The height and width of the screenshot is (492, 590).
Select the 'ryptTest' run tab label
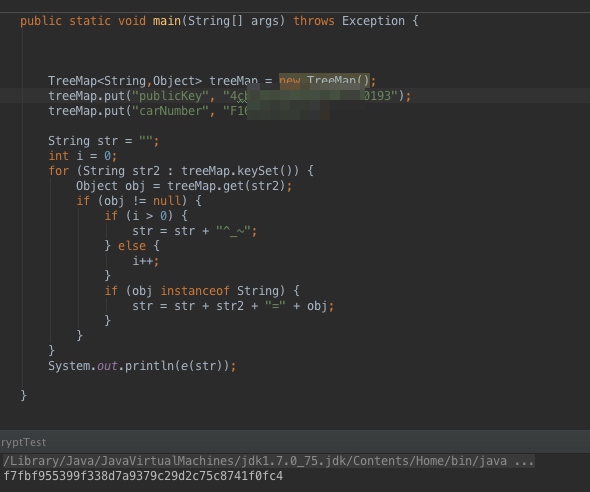click(x=23, y=442)
